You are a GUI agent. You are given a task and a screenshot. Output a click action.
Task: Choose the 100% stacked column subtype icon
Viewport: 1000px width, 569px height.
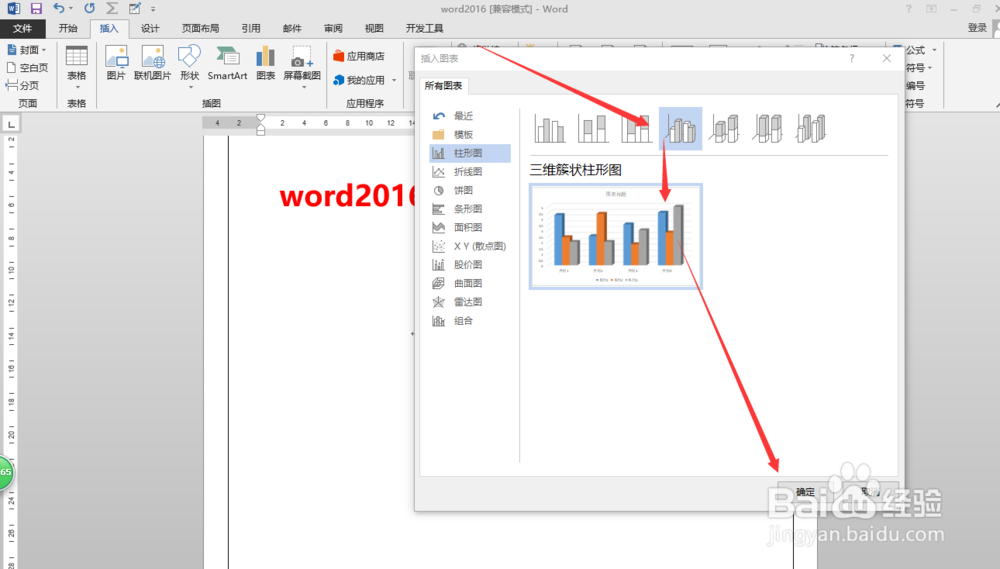tap(636, 129)
